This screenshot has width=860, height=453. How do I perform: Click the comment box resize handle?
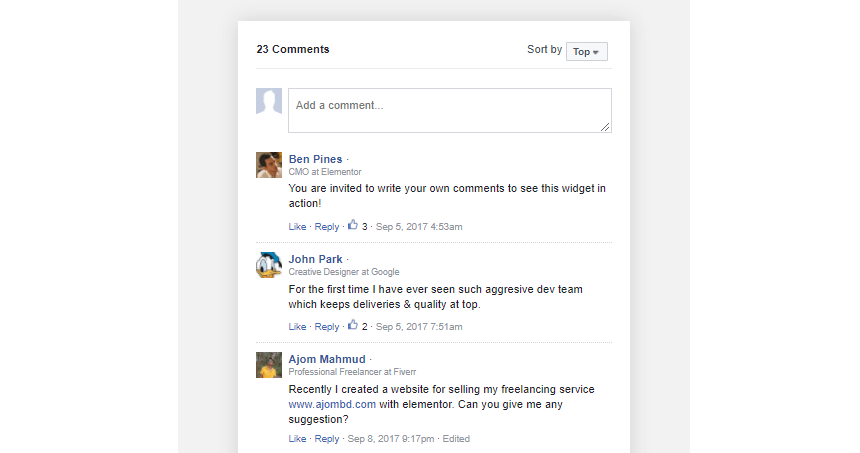click(x=605, y=127)
